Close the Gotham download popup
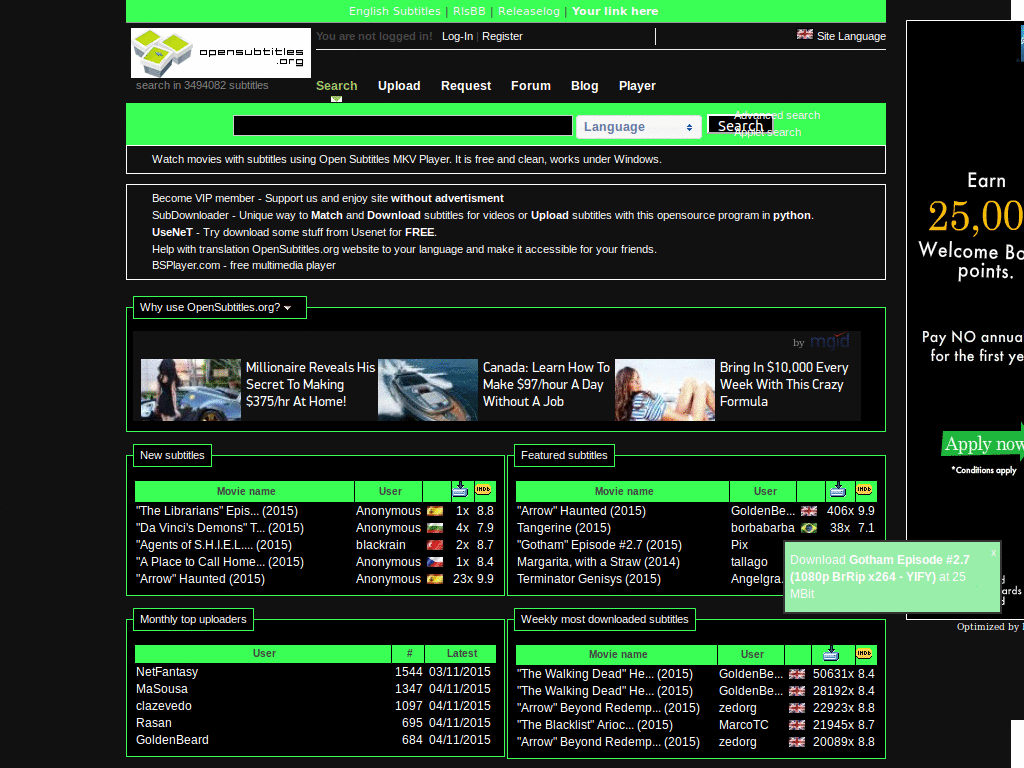 click(x=993, y=552)
